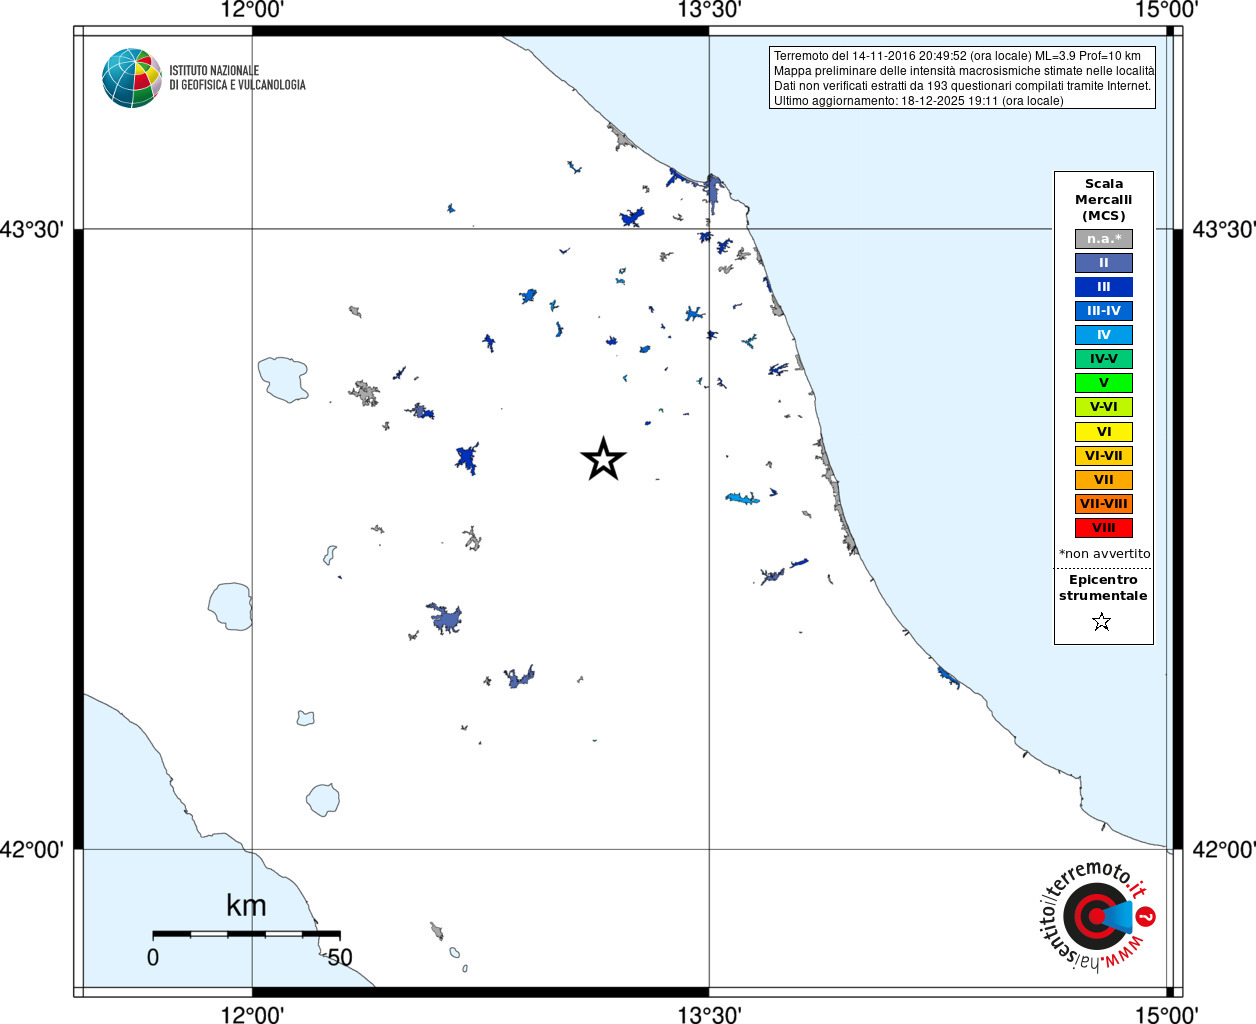Click the scale bar '50' value

click(340, 957)
